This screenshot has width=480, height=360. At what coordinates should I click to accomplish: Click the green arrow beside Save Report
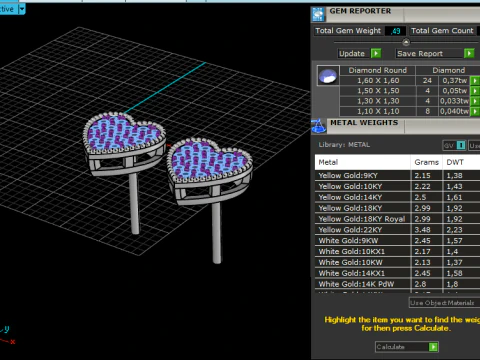(x=469, y=53)
